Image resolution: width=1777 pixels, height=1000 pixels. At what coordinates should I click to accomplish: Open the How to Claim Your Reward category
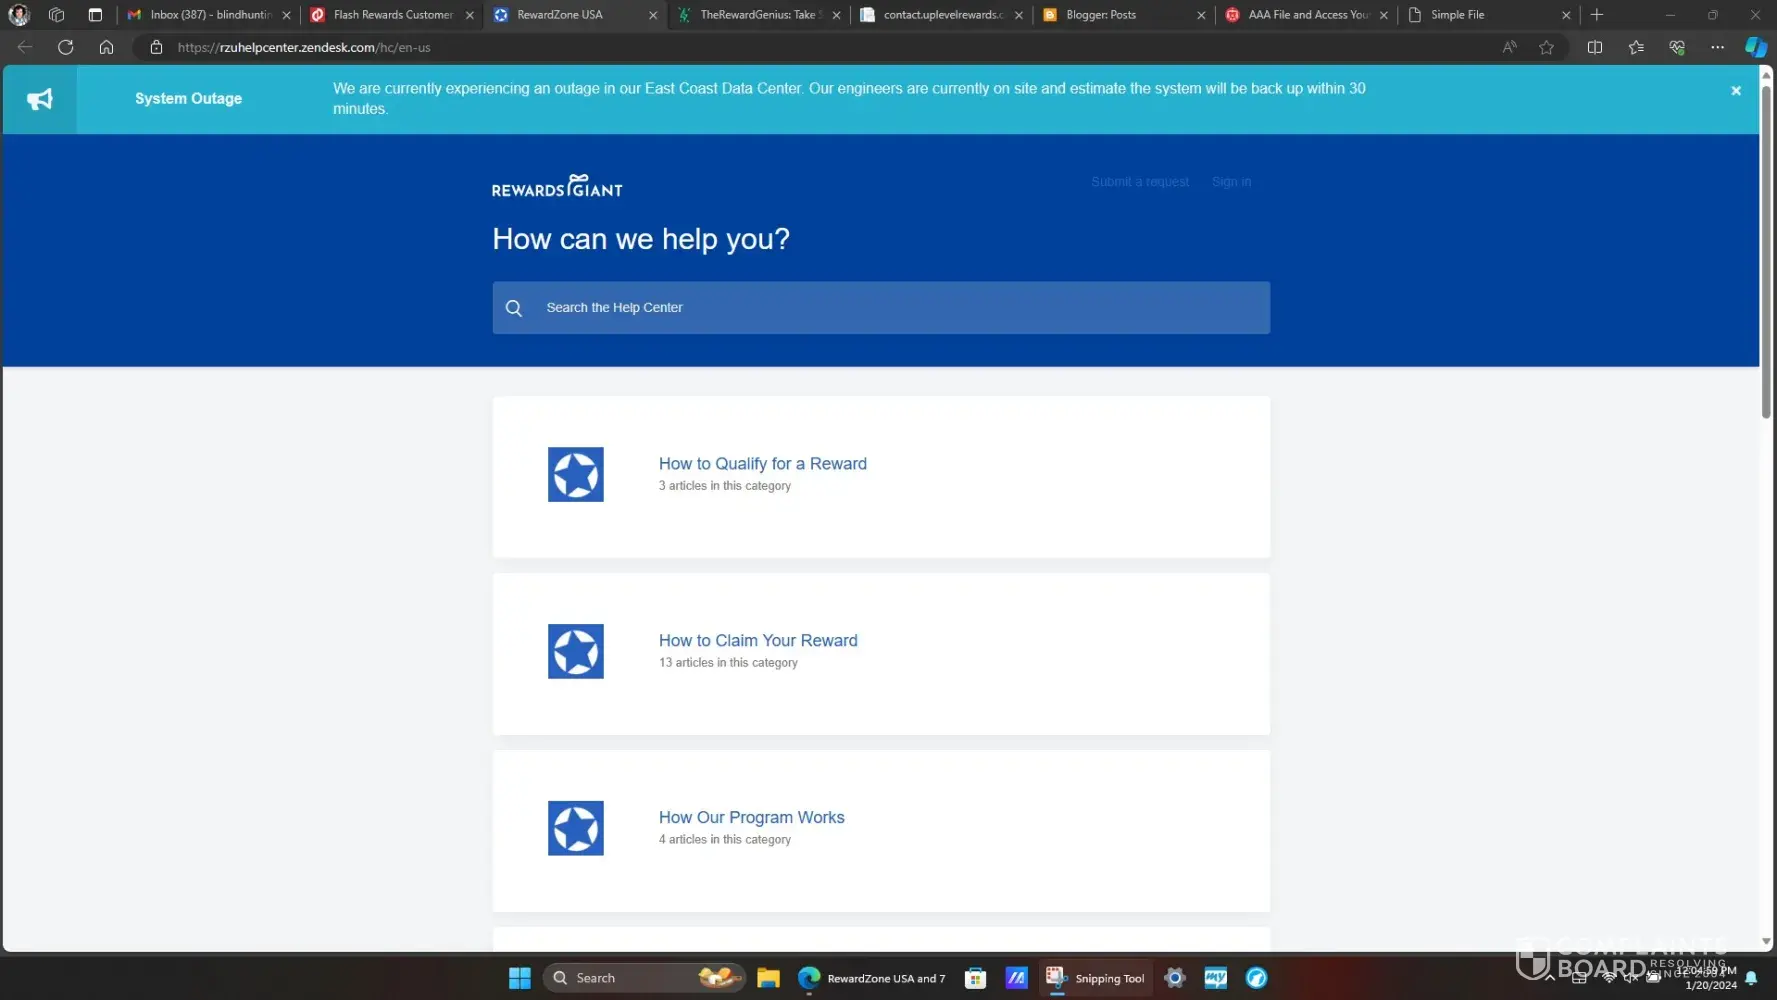pos(757,641)
